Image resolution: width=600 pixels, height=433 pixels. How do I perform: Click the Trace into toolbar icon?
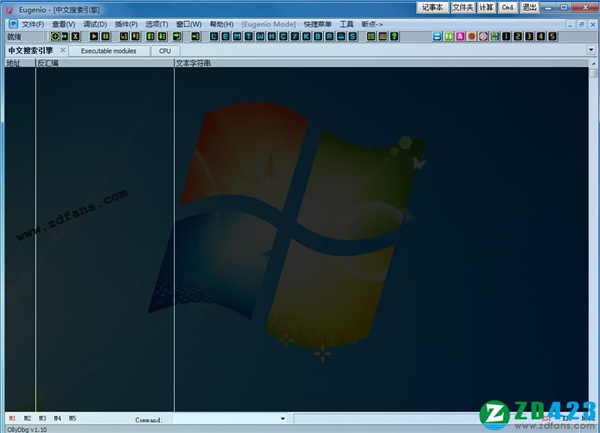click(x=151, y=36)
